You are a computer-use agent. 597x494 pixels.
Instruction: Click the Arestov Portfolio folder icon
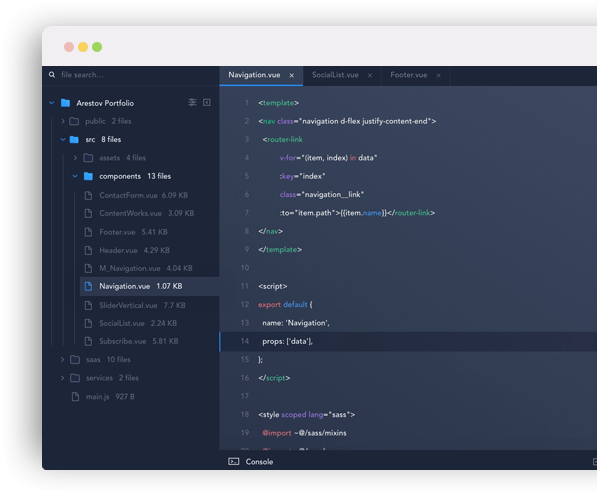(65, 103)
